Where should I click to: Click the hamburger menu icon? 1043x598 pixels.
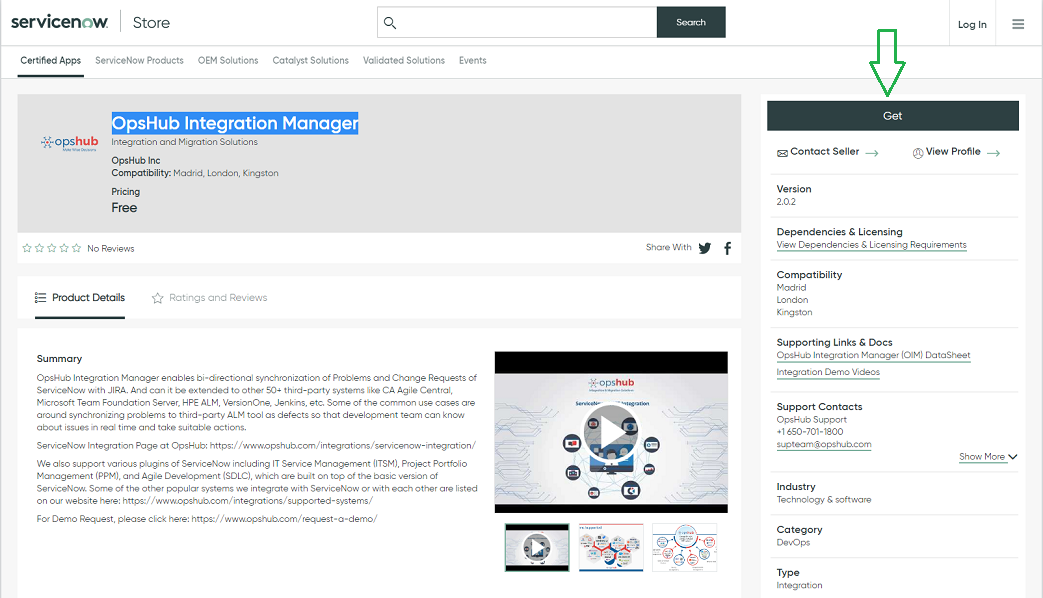coord(1018,24)
